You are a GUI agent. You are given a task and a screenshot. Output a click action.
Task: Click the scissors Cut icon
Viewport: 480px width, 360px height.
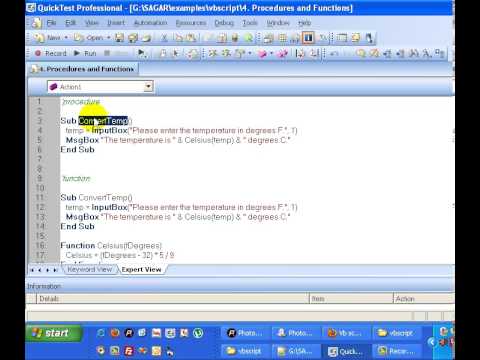(164, 38)
